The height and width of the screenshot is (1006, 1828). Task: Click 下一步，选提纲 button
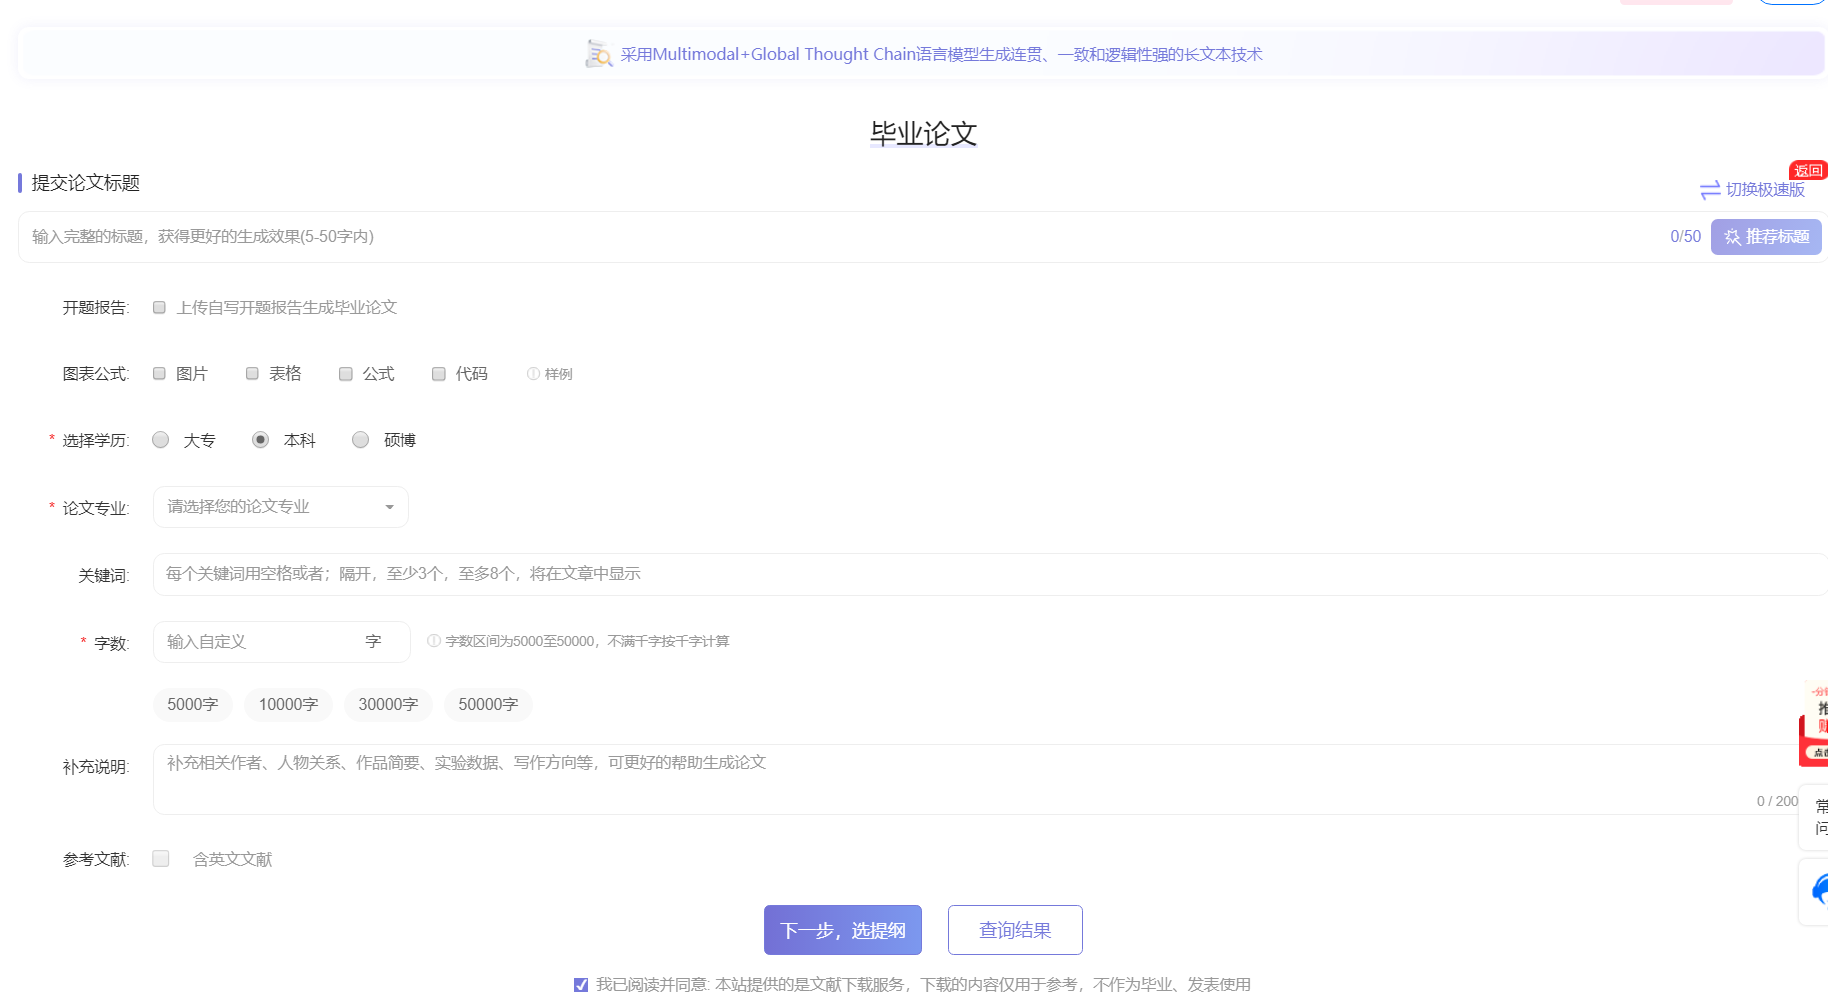click(843, 930)
